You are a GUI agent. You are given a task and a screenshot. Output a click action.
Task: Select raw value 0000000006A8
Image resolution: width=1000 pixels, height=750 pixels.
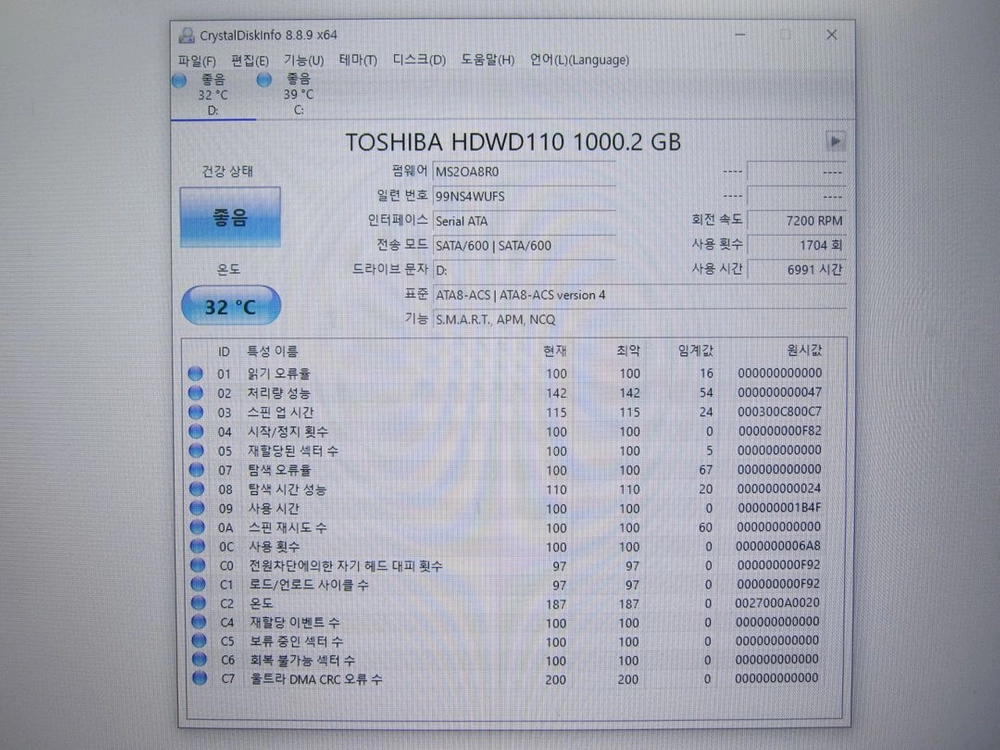coord(778,546)
